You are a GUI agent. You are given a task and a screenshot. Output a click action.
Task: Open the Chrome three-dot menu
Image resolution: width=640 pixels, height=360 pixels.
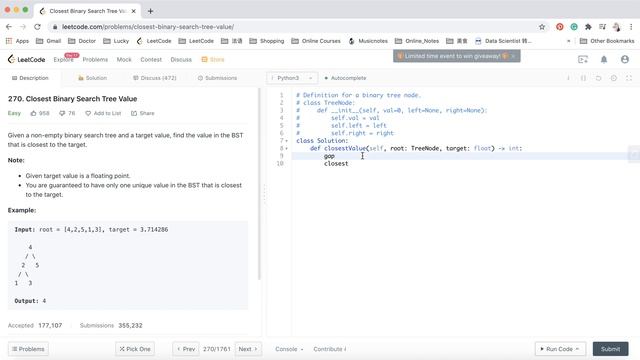point(631,27)
